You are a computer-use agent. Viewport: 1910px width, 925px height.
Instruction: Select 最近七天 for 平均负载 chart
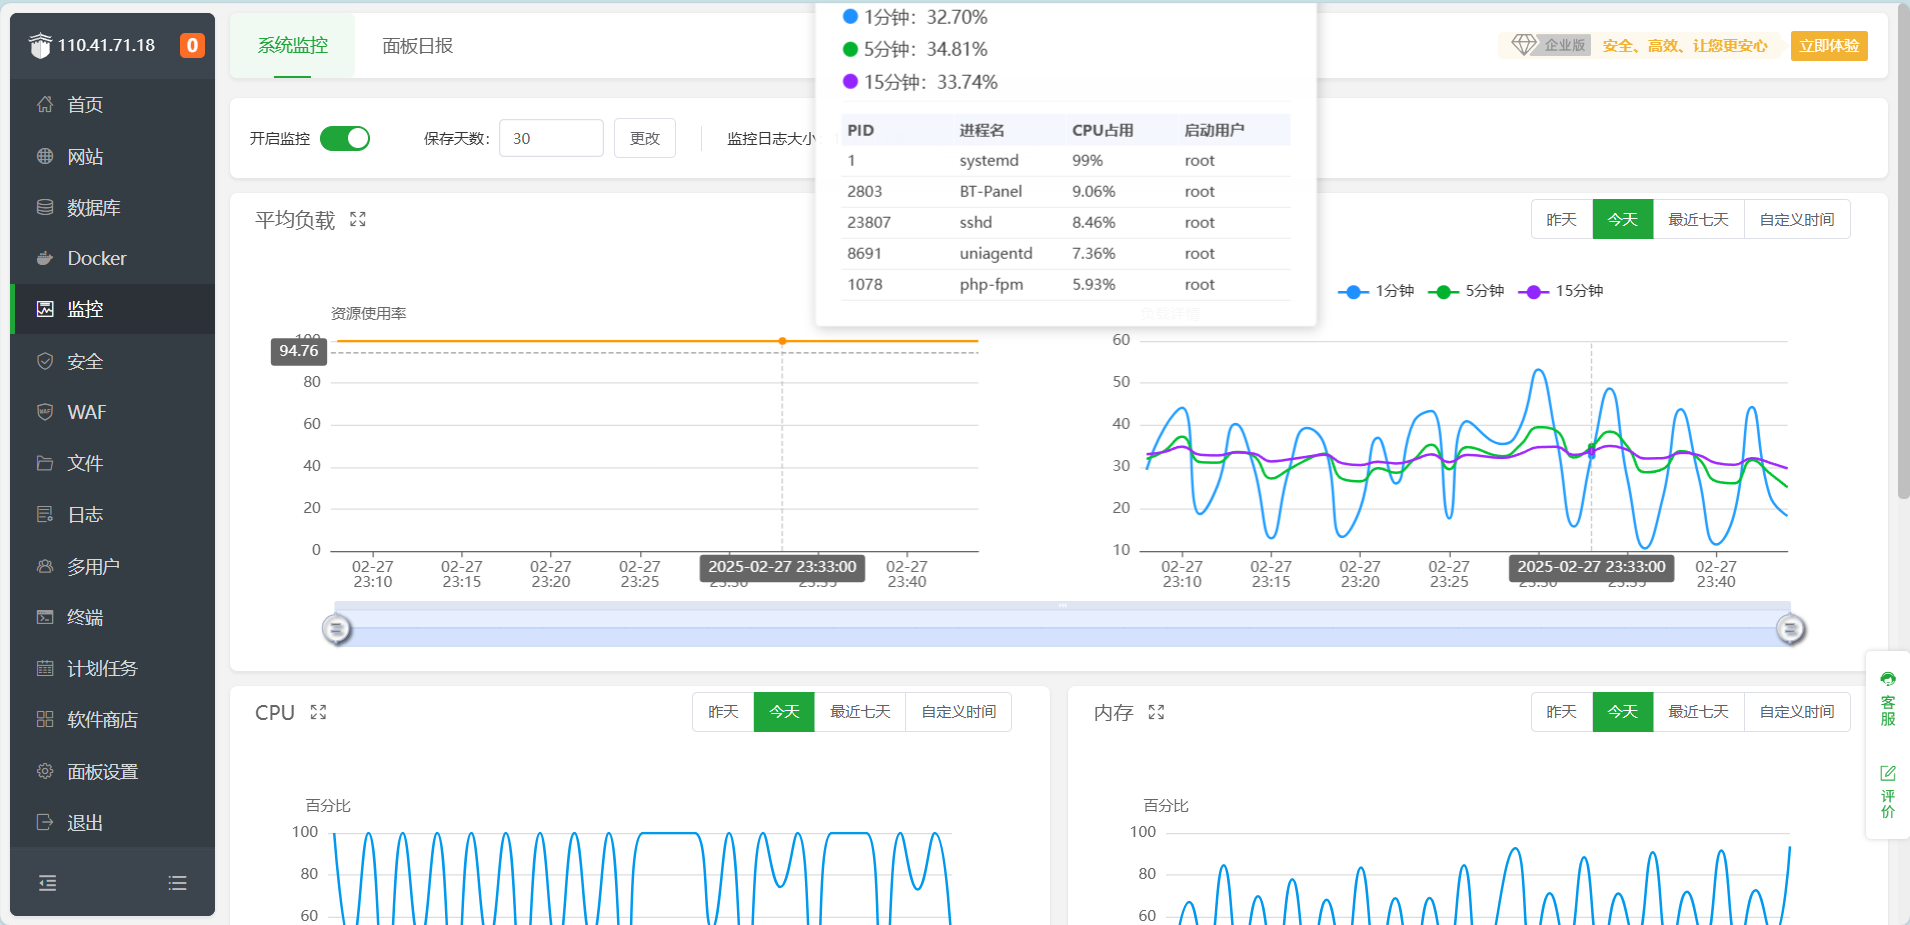(1698, 219)
